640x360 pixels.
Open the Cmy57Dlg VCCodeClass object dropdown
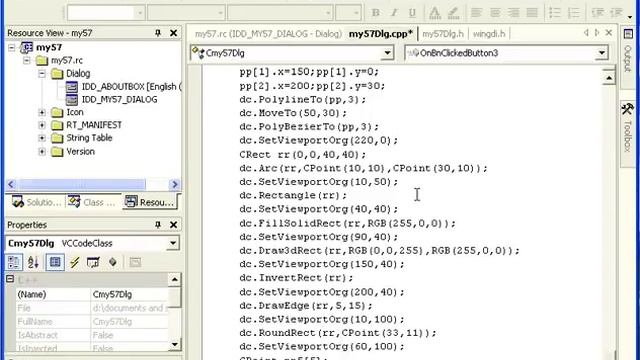(x=173, y=243)
